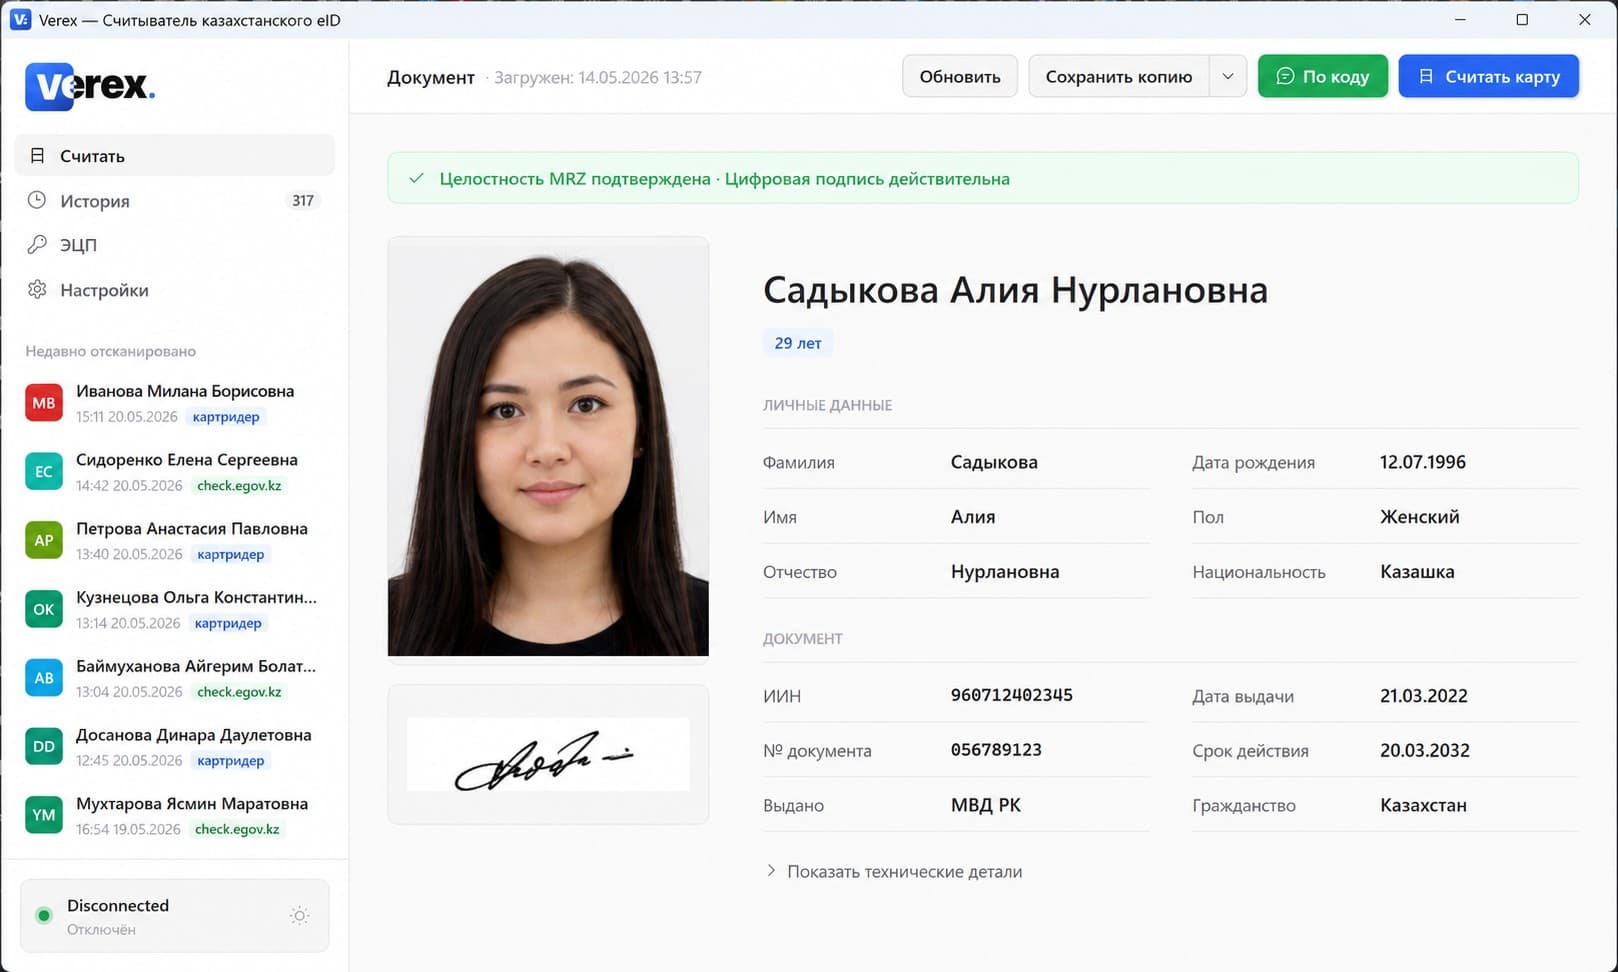
Task: Click the clock icon beside История
Action: point(37,200)
